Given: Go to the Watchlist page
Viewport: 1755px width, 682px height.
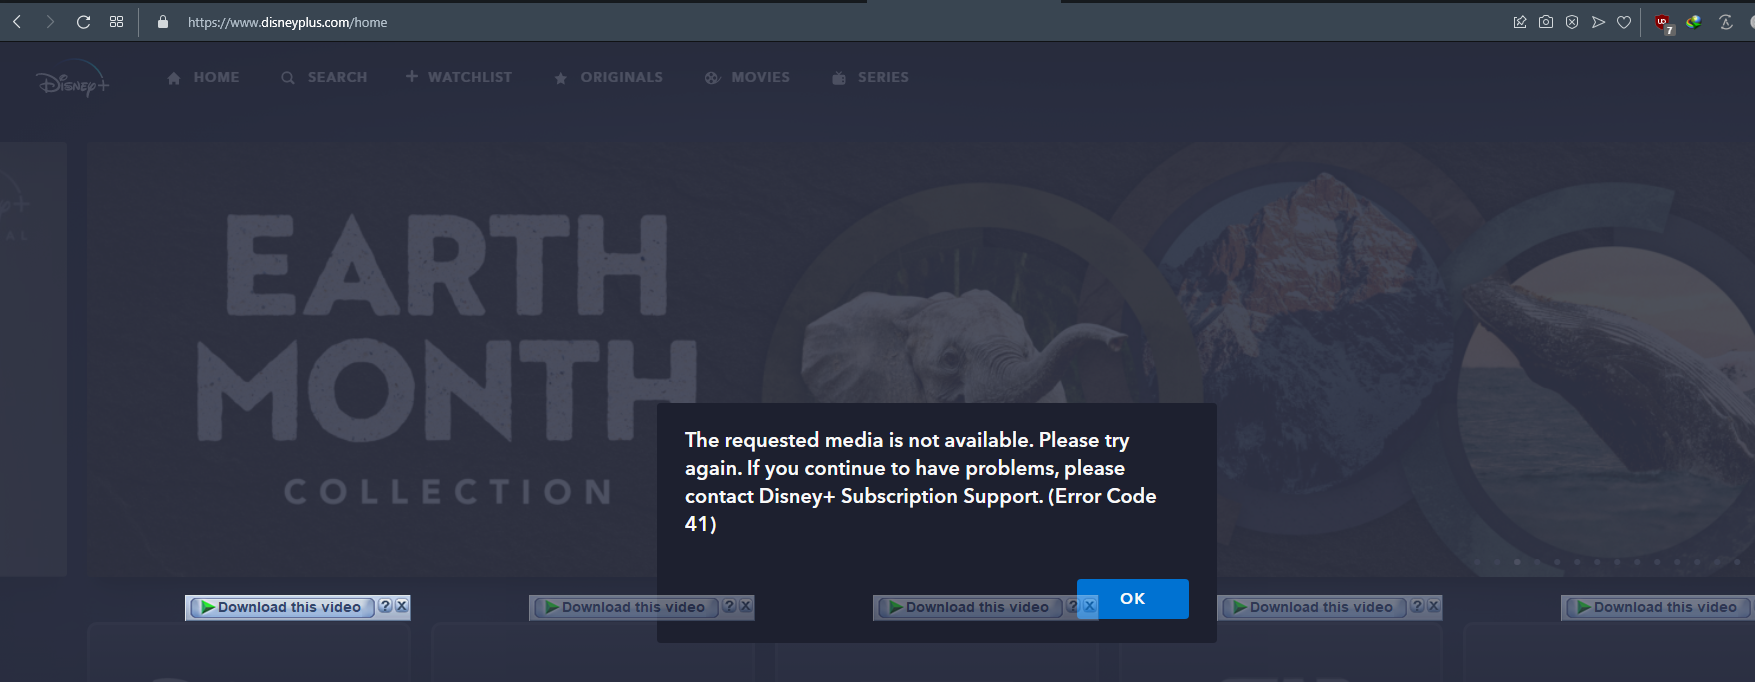Looking at the screenshot, I should click(459, 77).
